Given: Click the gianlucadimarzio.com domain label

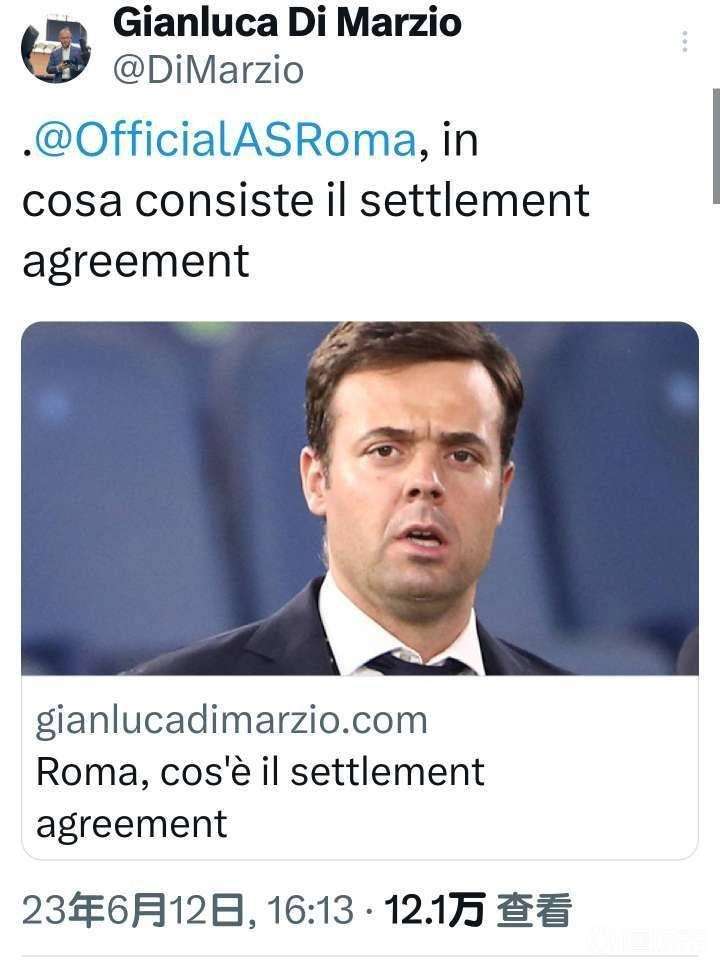Looking at the screenshot, I should [x=231, y=719].
